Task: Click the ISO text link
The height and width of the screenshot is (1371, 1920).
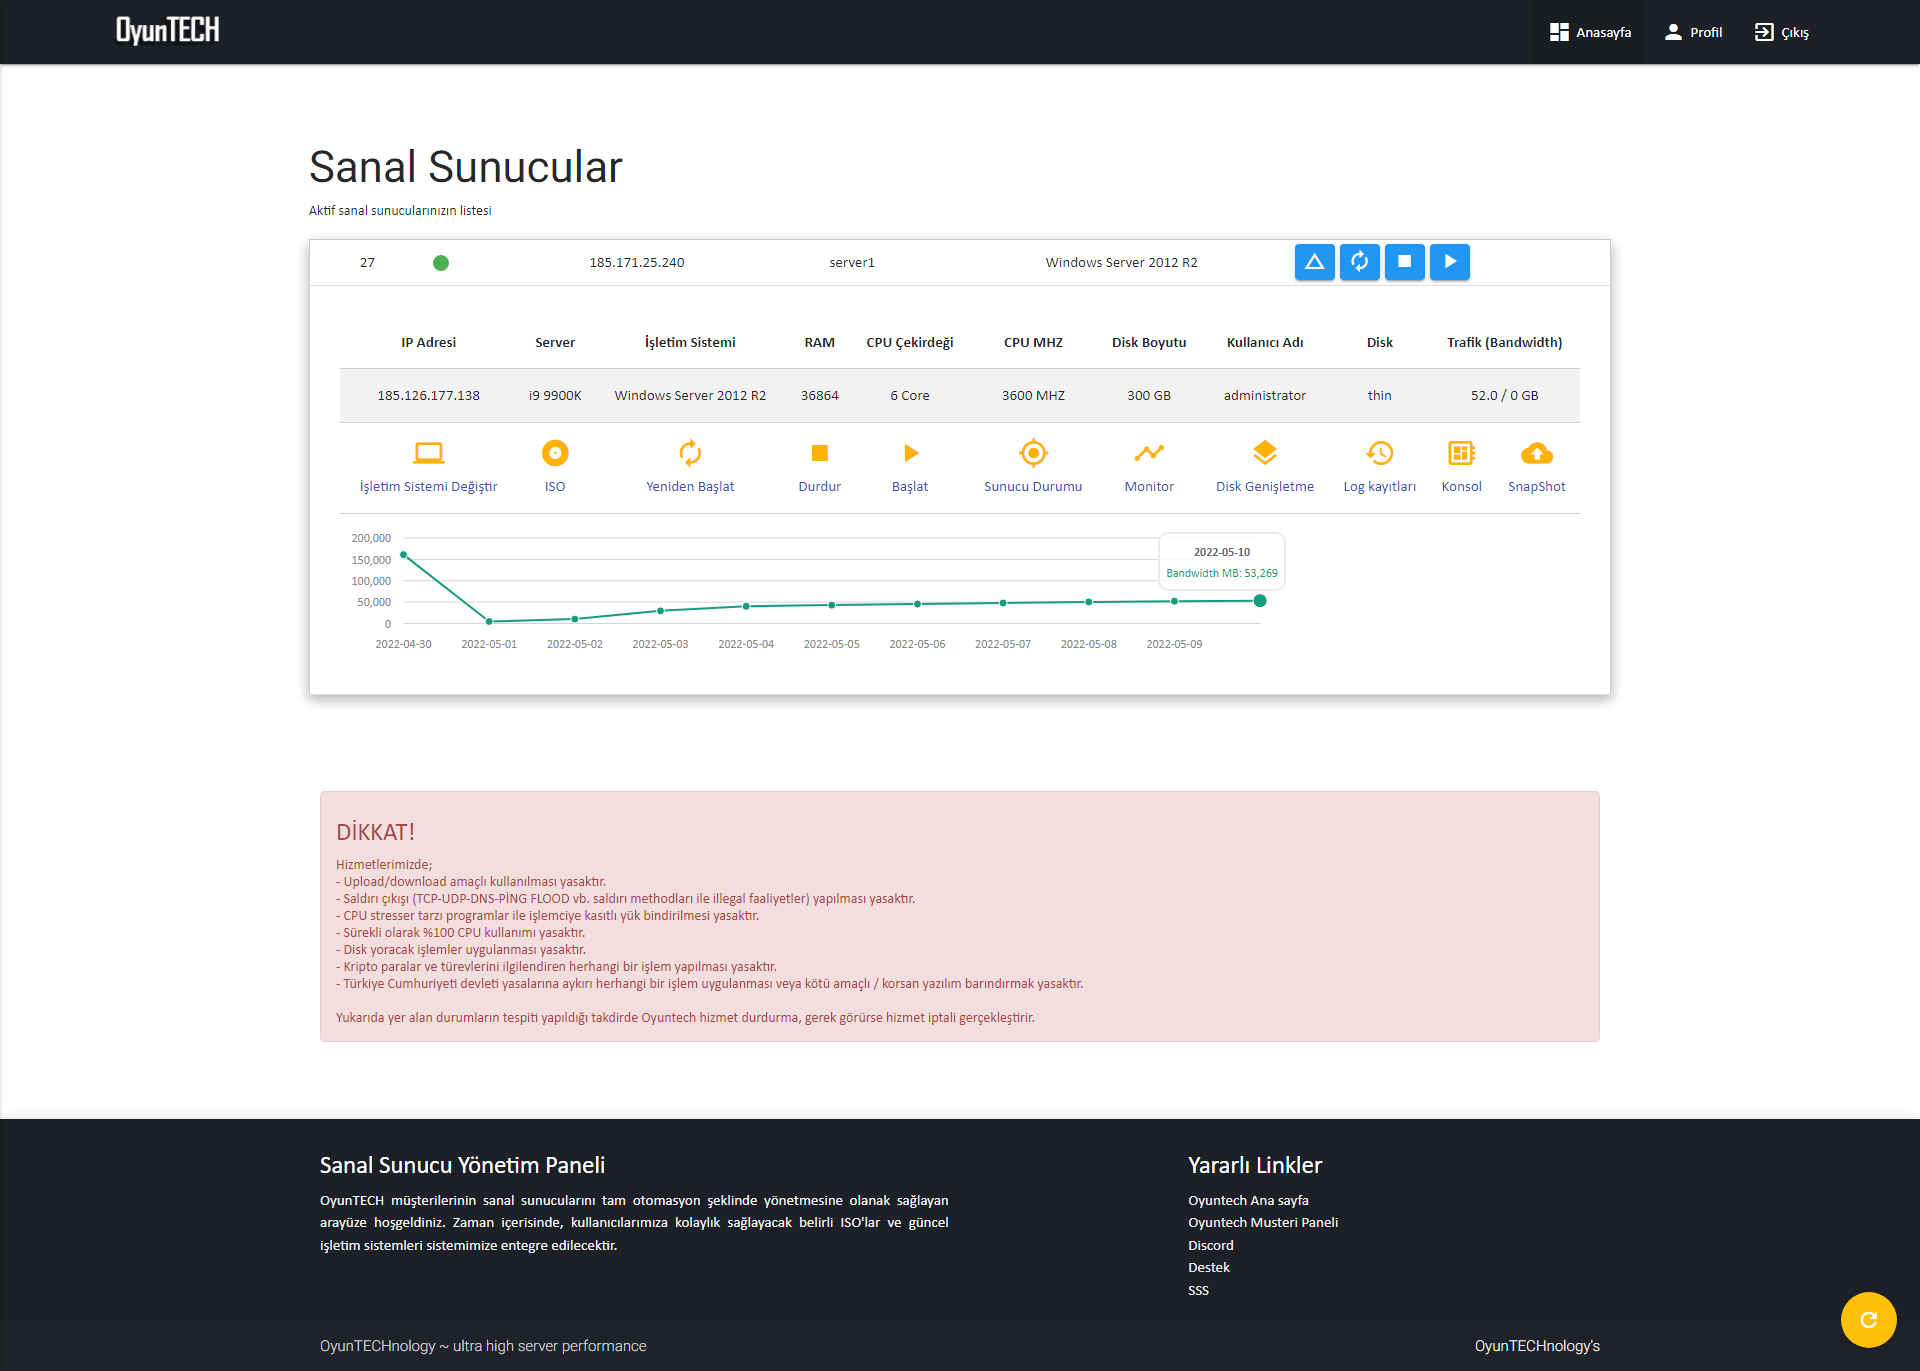Action: tap(555, 487)
